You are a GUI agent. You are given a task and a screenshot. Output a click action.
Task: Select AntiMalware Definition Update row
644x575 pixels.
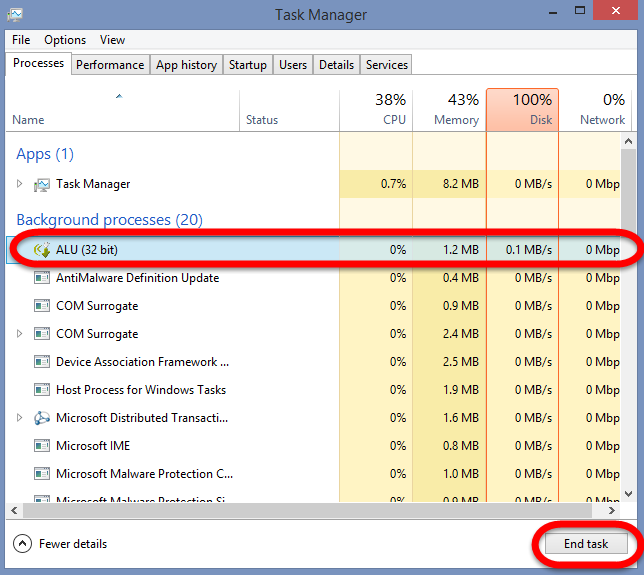coord(315,278)
